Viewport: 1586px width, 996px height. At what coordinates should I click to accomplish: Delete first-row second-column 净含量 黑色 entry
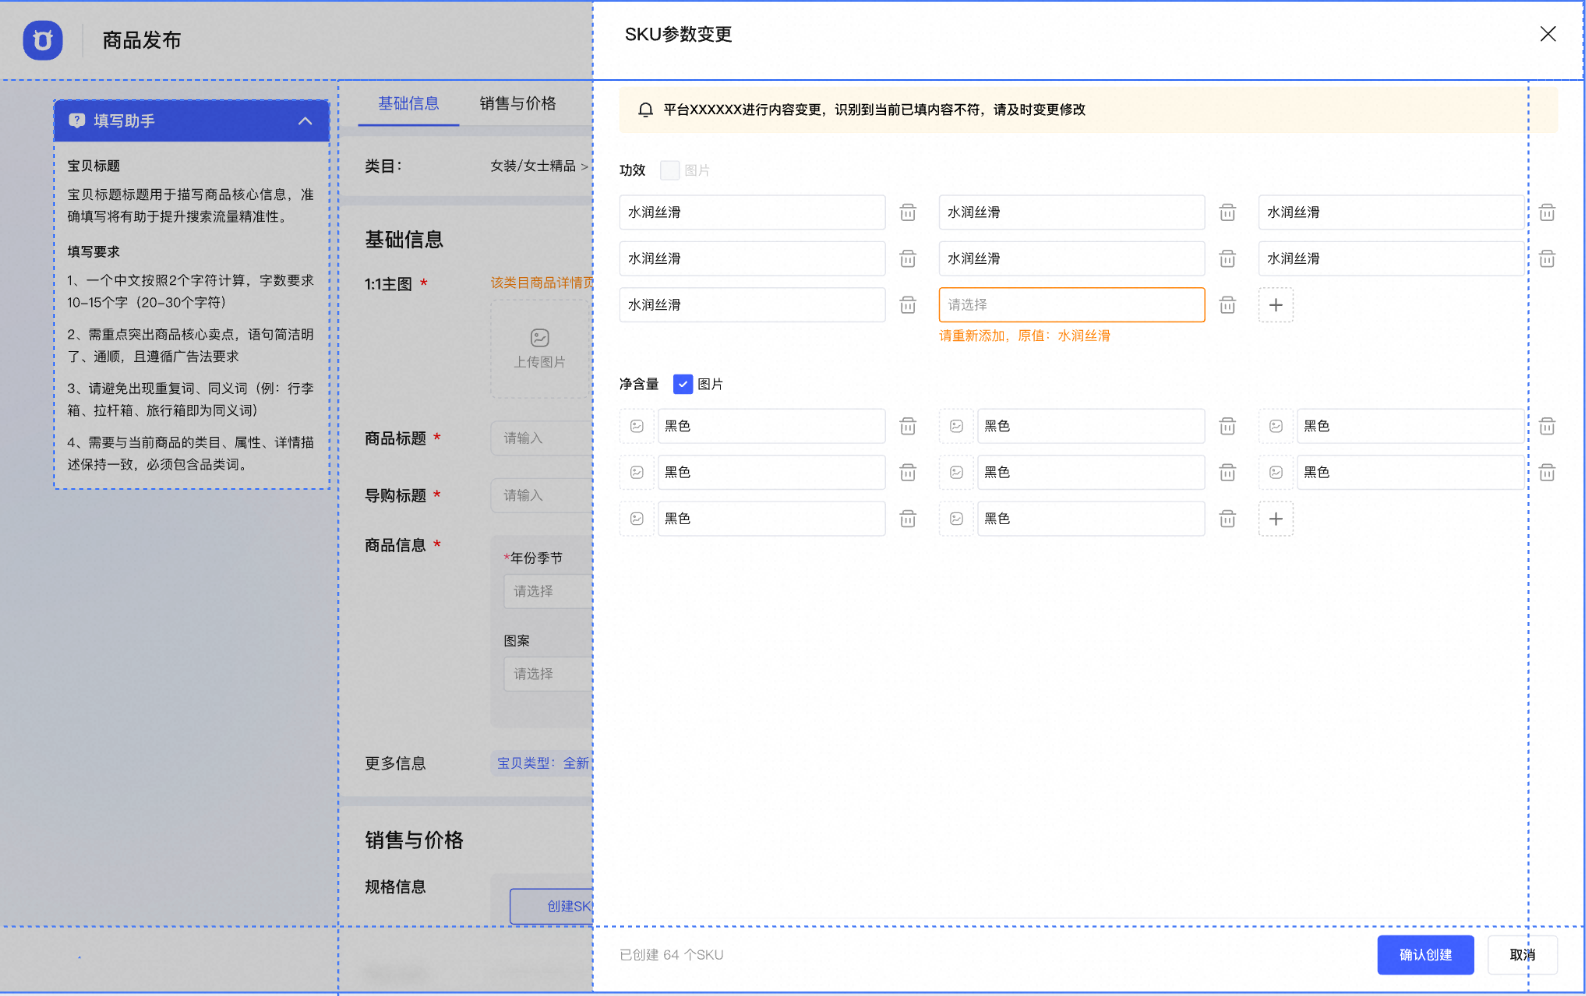click(1227, 426)
